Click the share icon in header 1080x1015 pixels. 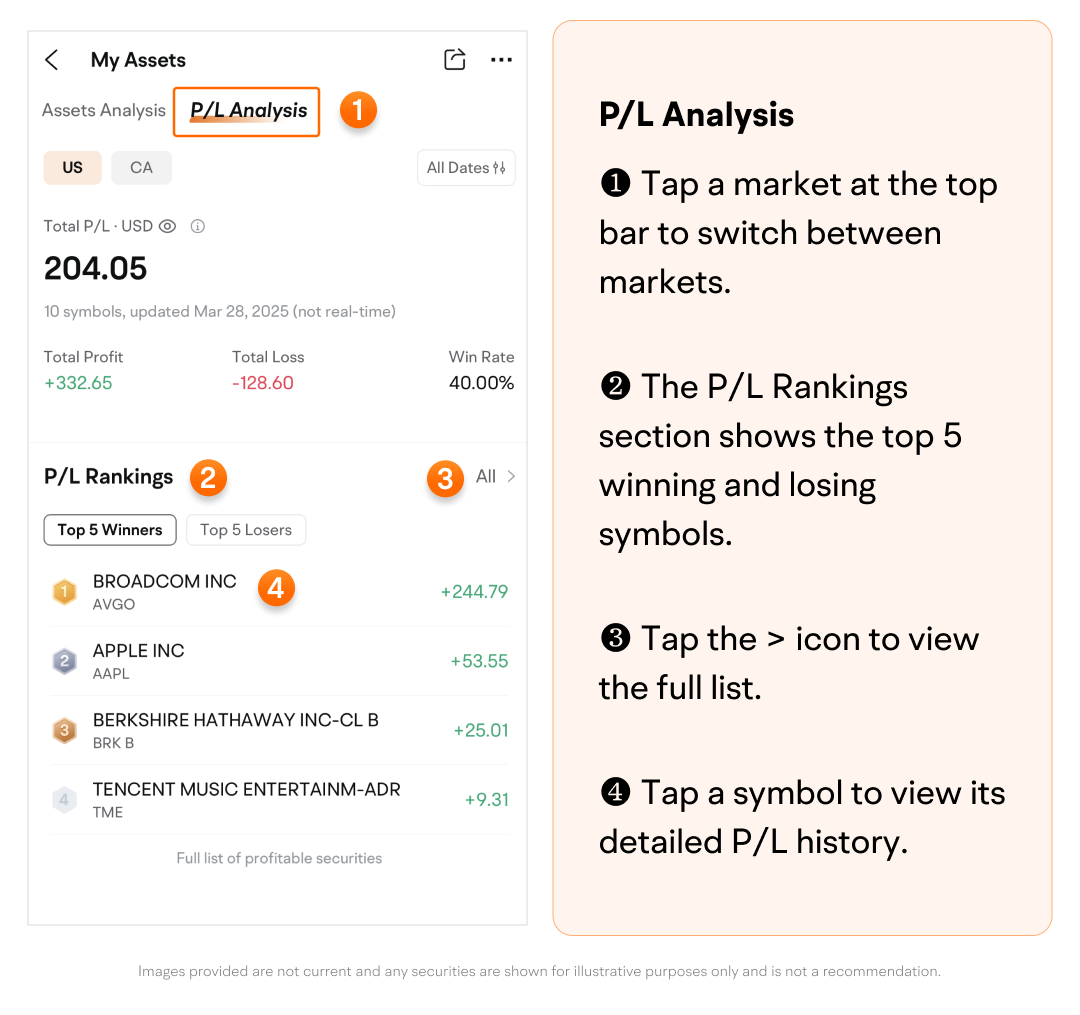[x=455, y=60]
